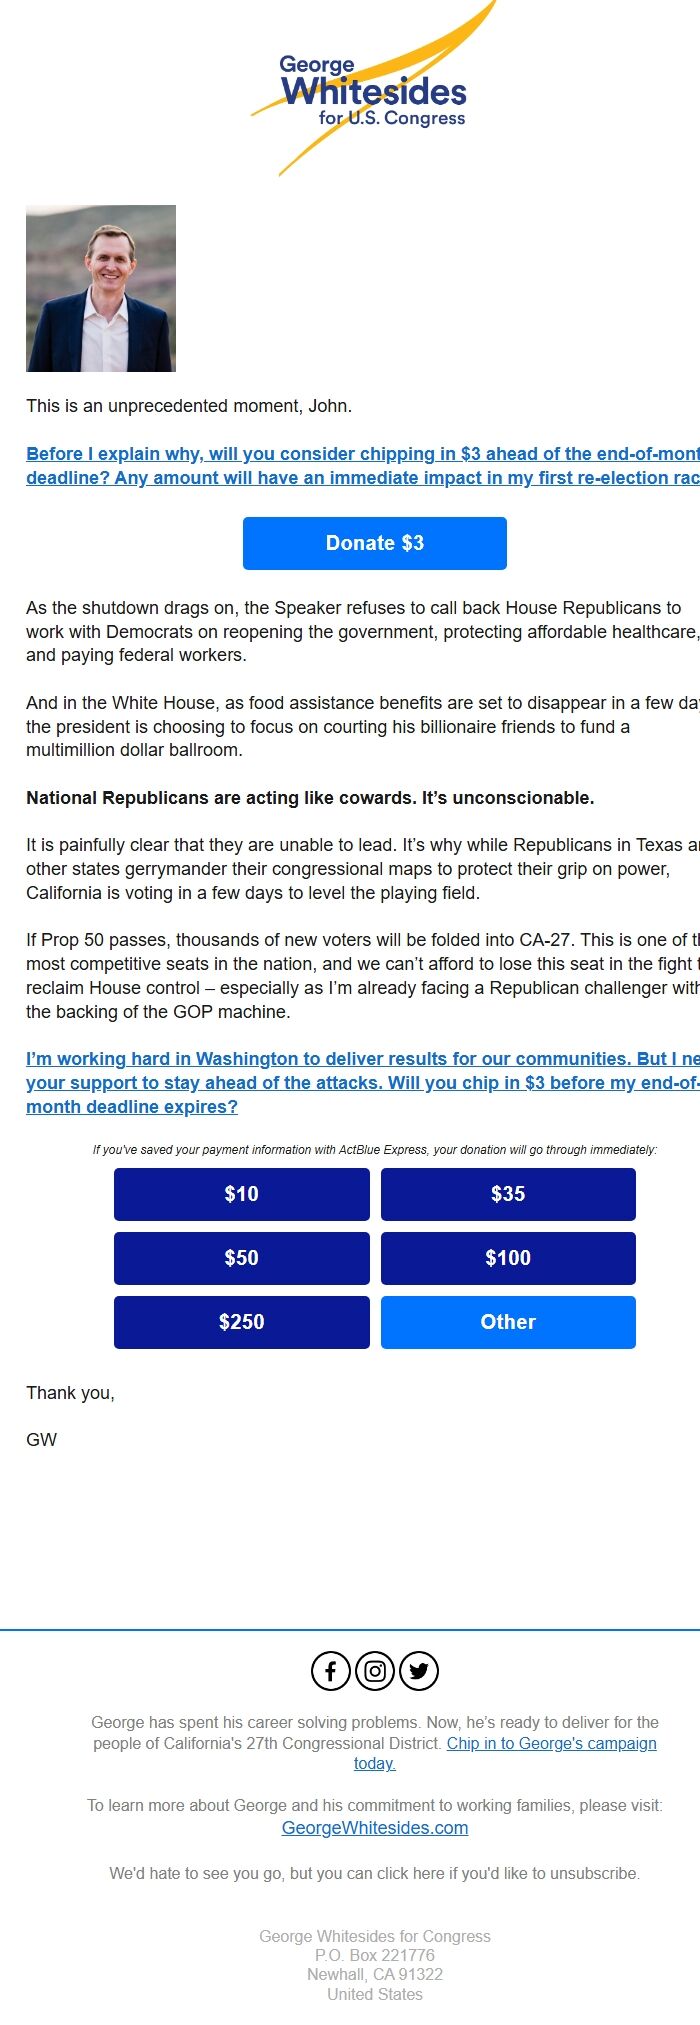
Task: Select the $100 donation amount
Action: coord(508,1258)
